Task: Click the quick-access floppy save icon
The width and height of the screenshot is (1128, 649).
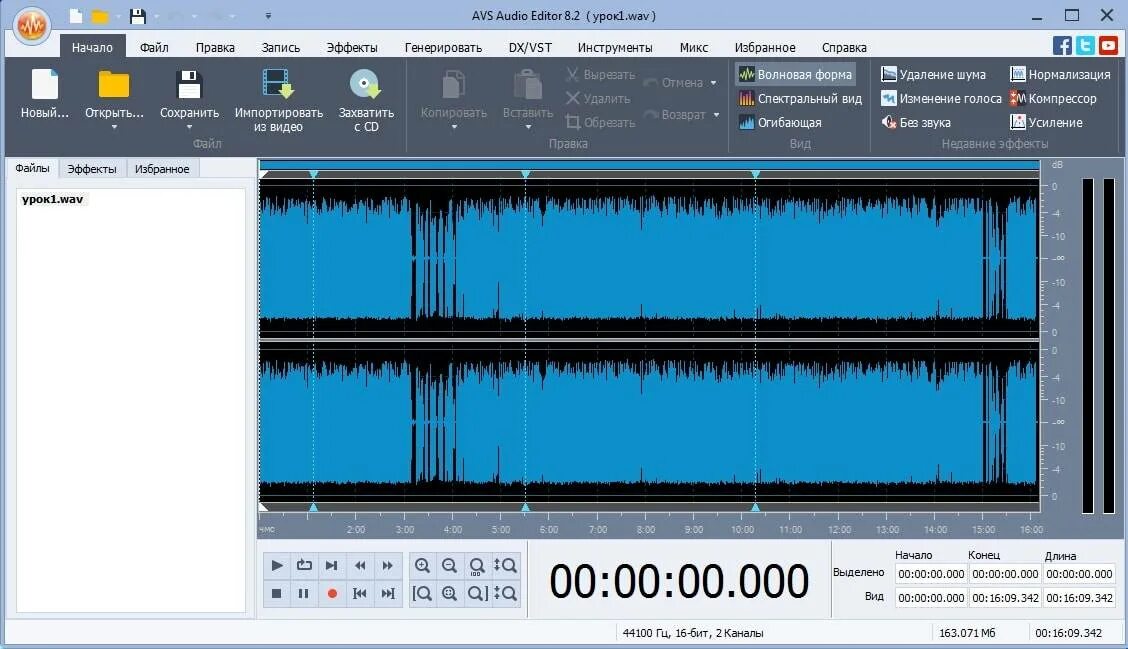Action: pos(137,16)
